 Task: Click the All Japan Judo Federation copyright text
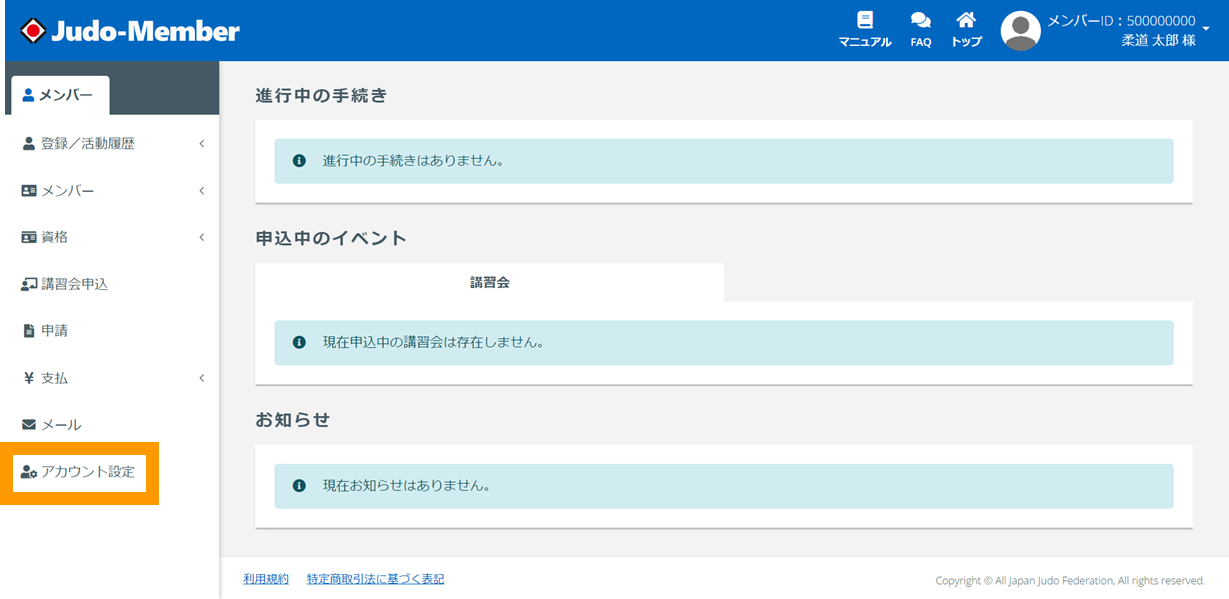(x=1070, y=581)
